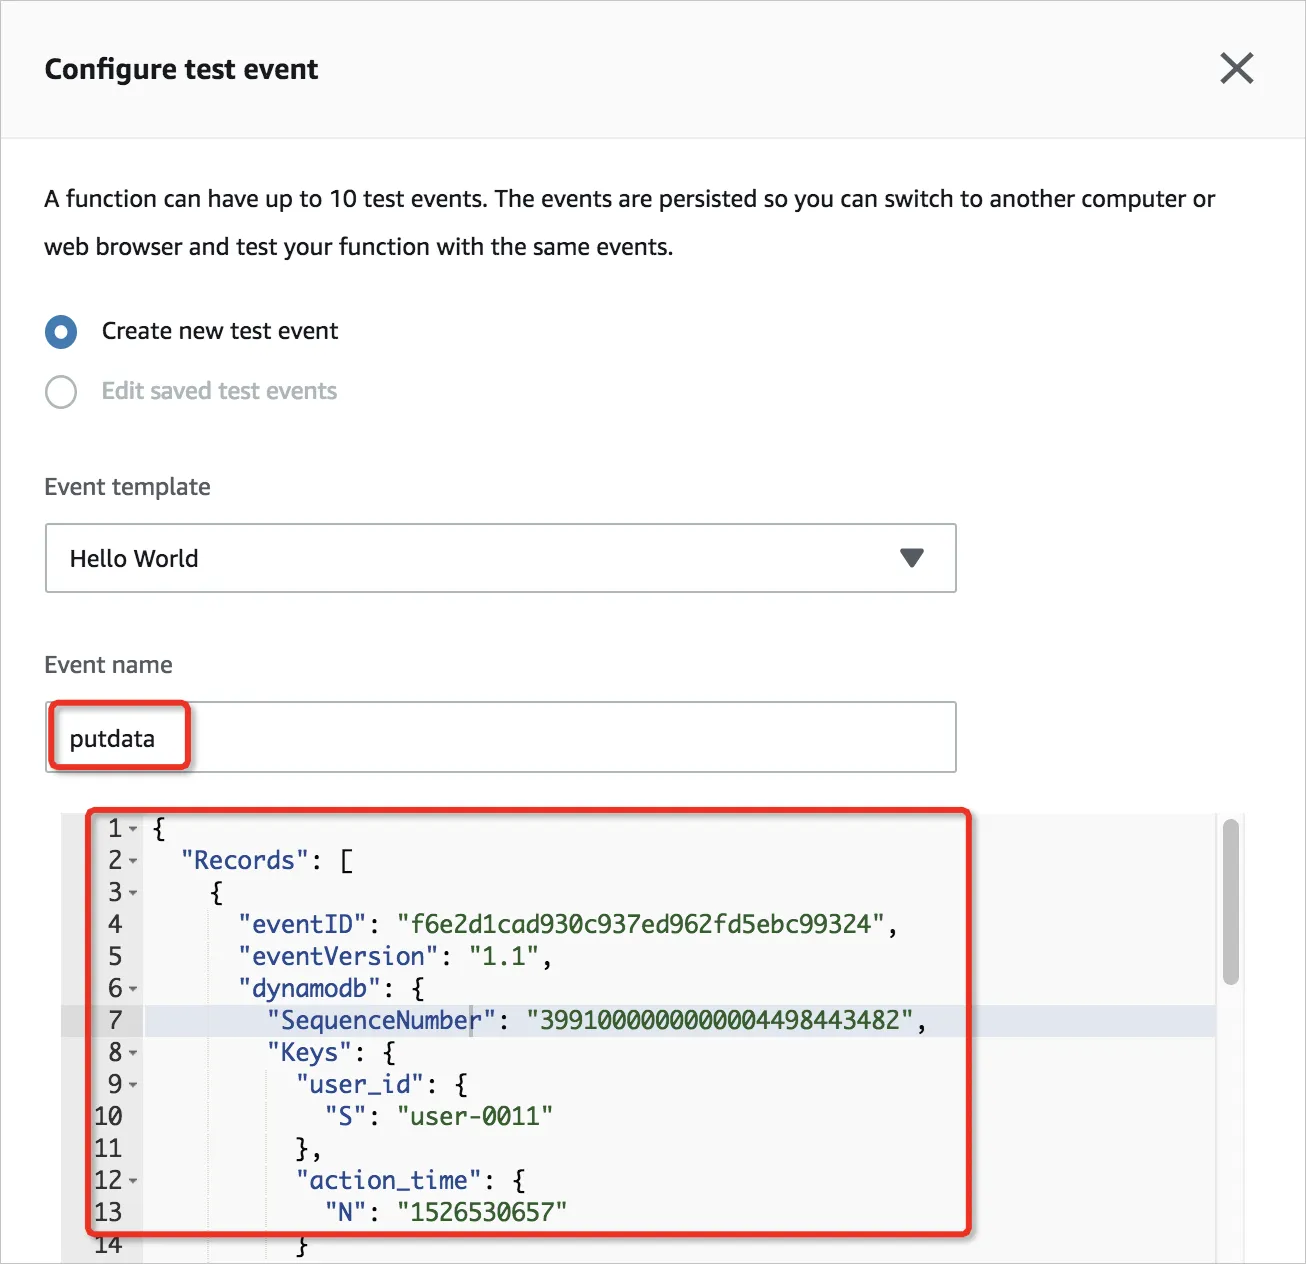Viewport: 1306px width, 1264px height.
Task: Collapse the Records array fold on line 2
Action: pos(133,861)
